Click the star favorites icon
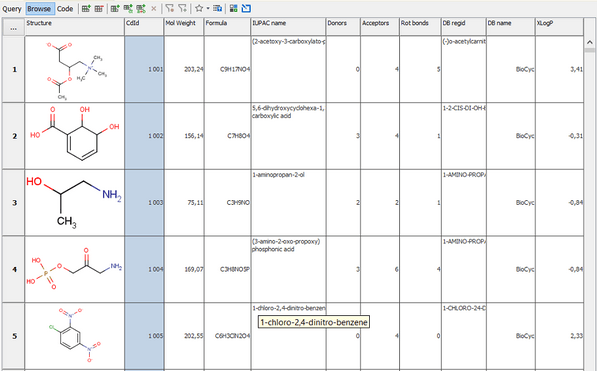This screenshot has height=371, width=597. pyautogui.click(x=199, y=8)
